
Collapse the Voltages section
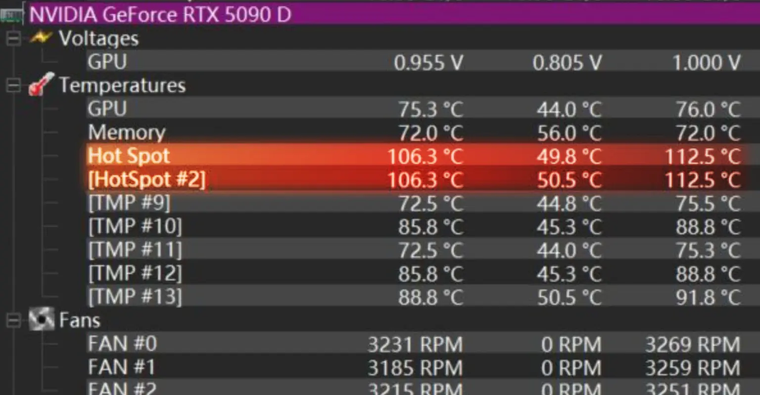click(x=13, y=38)
